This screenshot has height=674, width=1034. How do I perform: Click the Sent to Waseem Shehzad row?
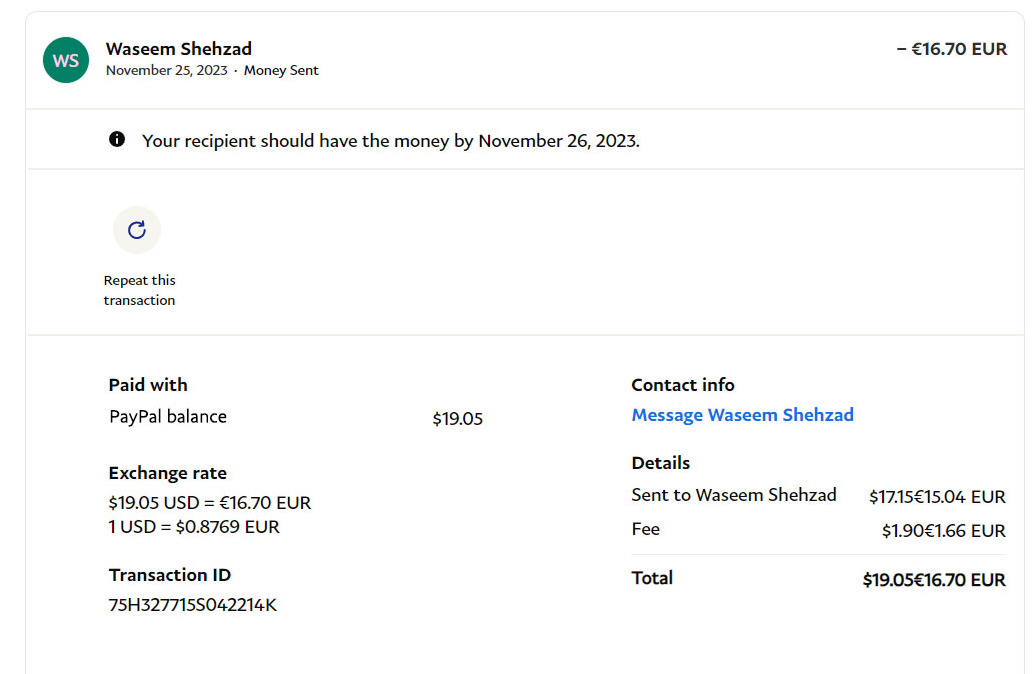point(818,496)
